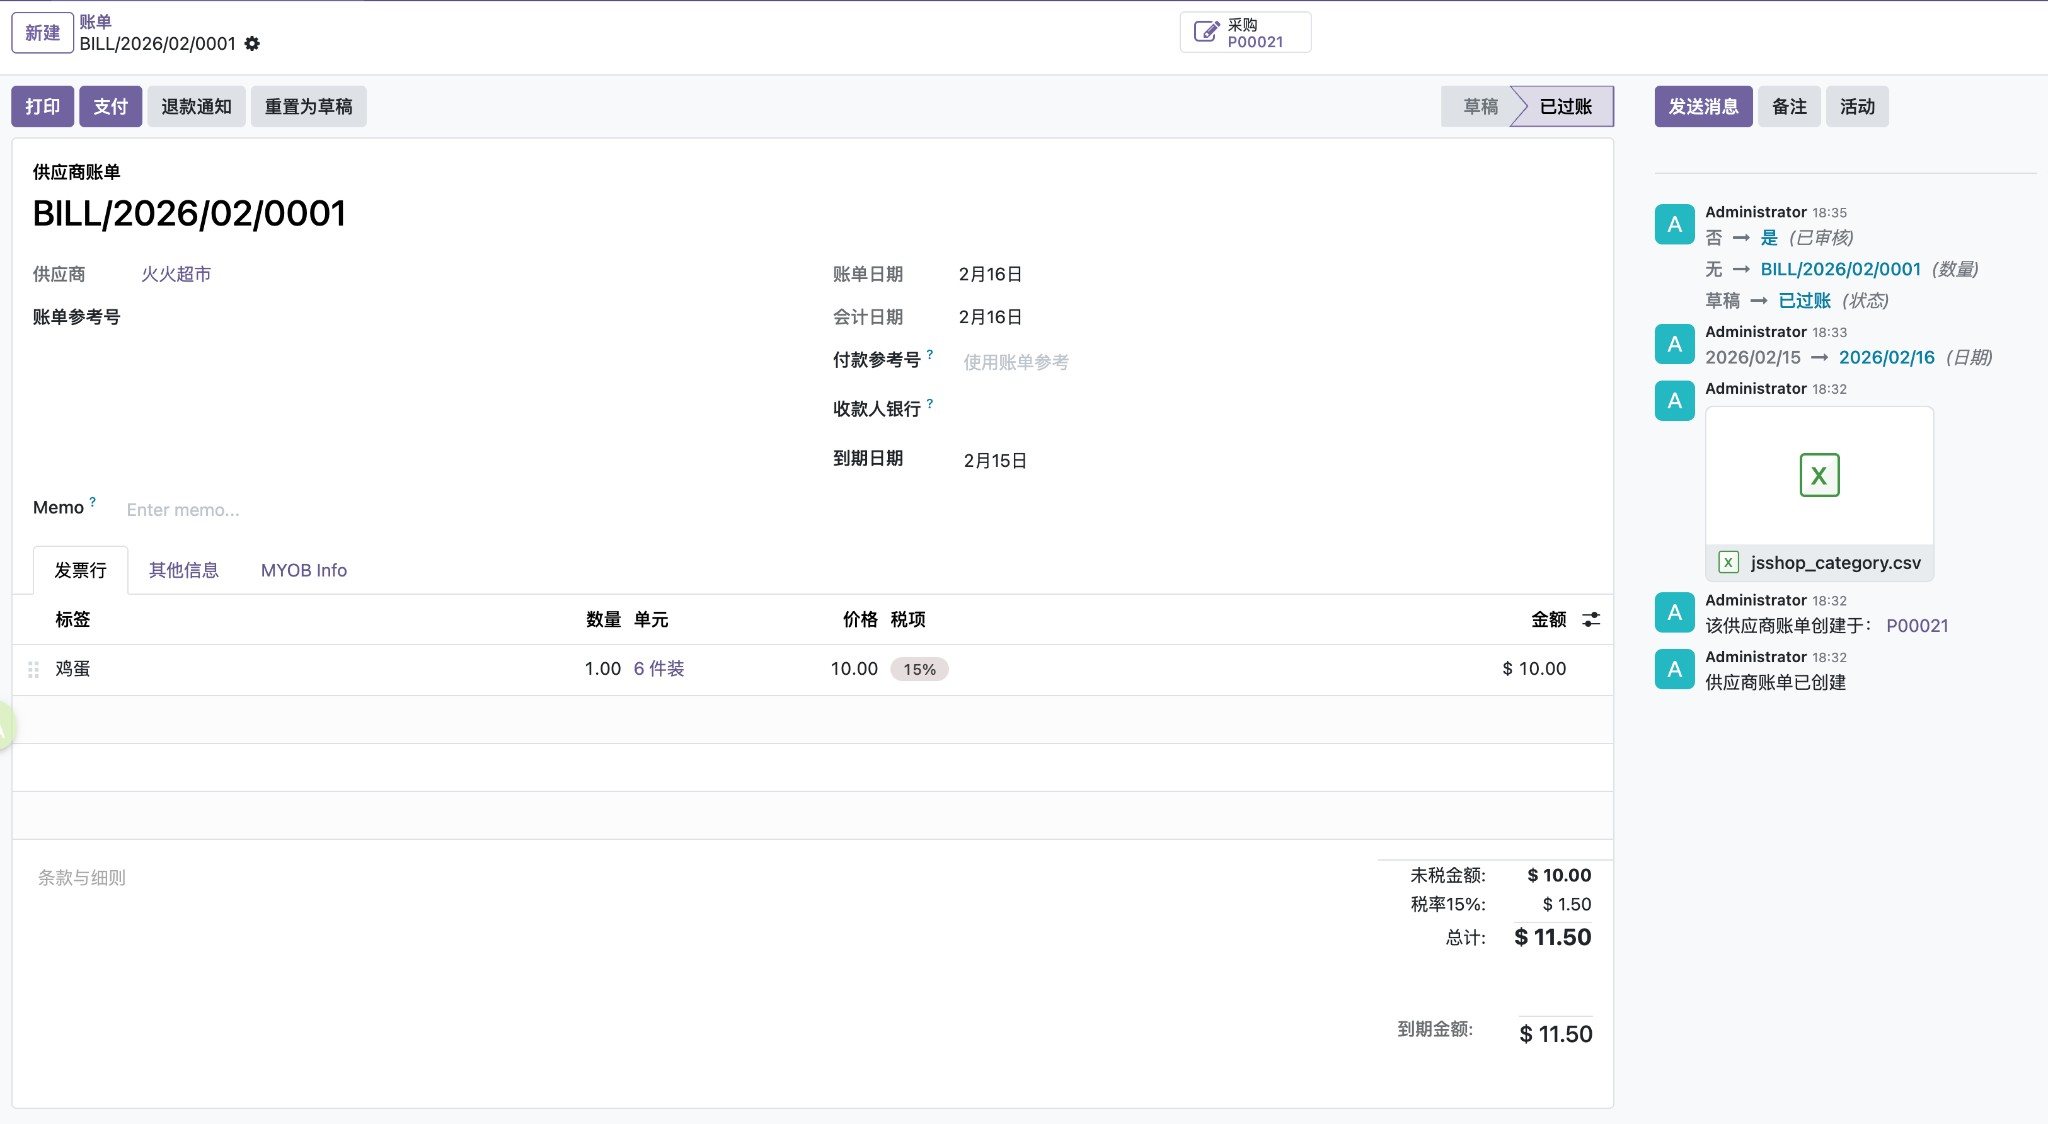This screenshot has width=2048, height=1124.
Task: Click the drag handle for 鸡蛋 row
Action: coord(33,669)
